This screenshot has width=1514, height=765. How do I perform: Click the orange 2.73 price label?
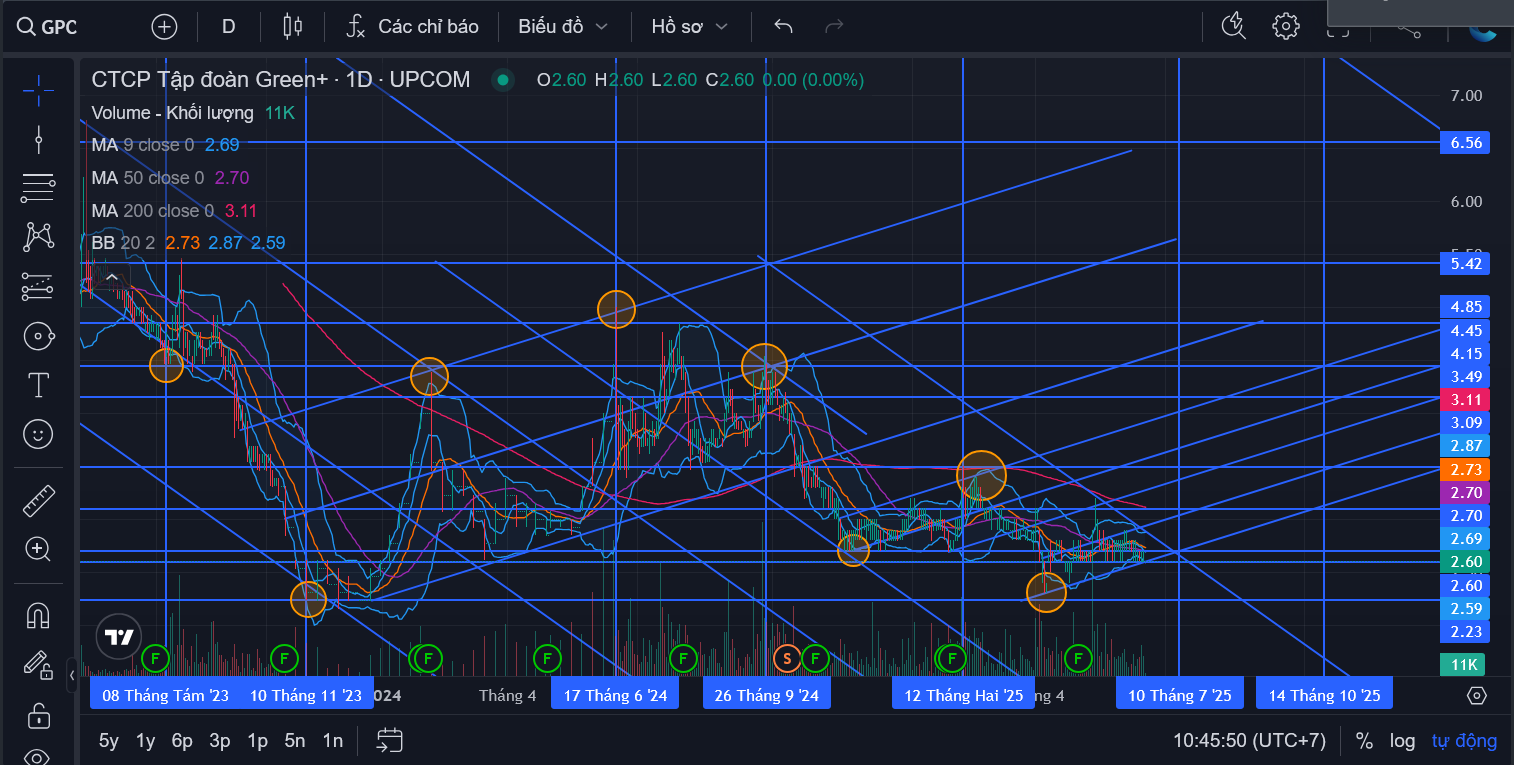(1465, 469)
